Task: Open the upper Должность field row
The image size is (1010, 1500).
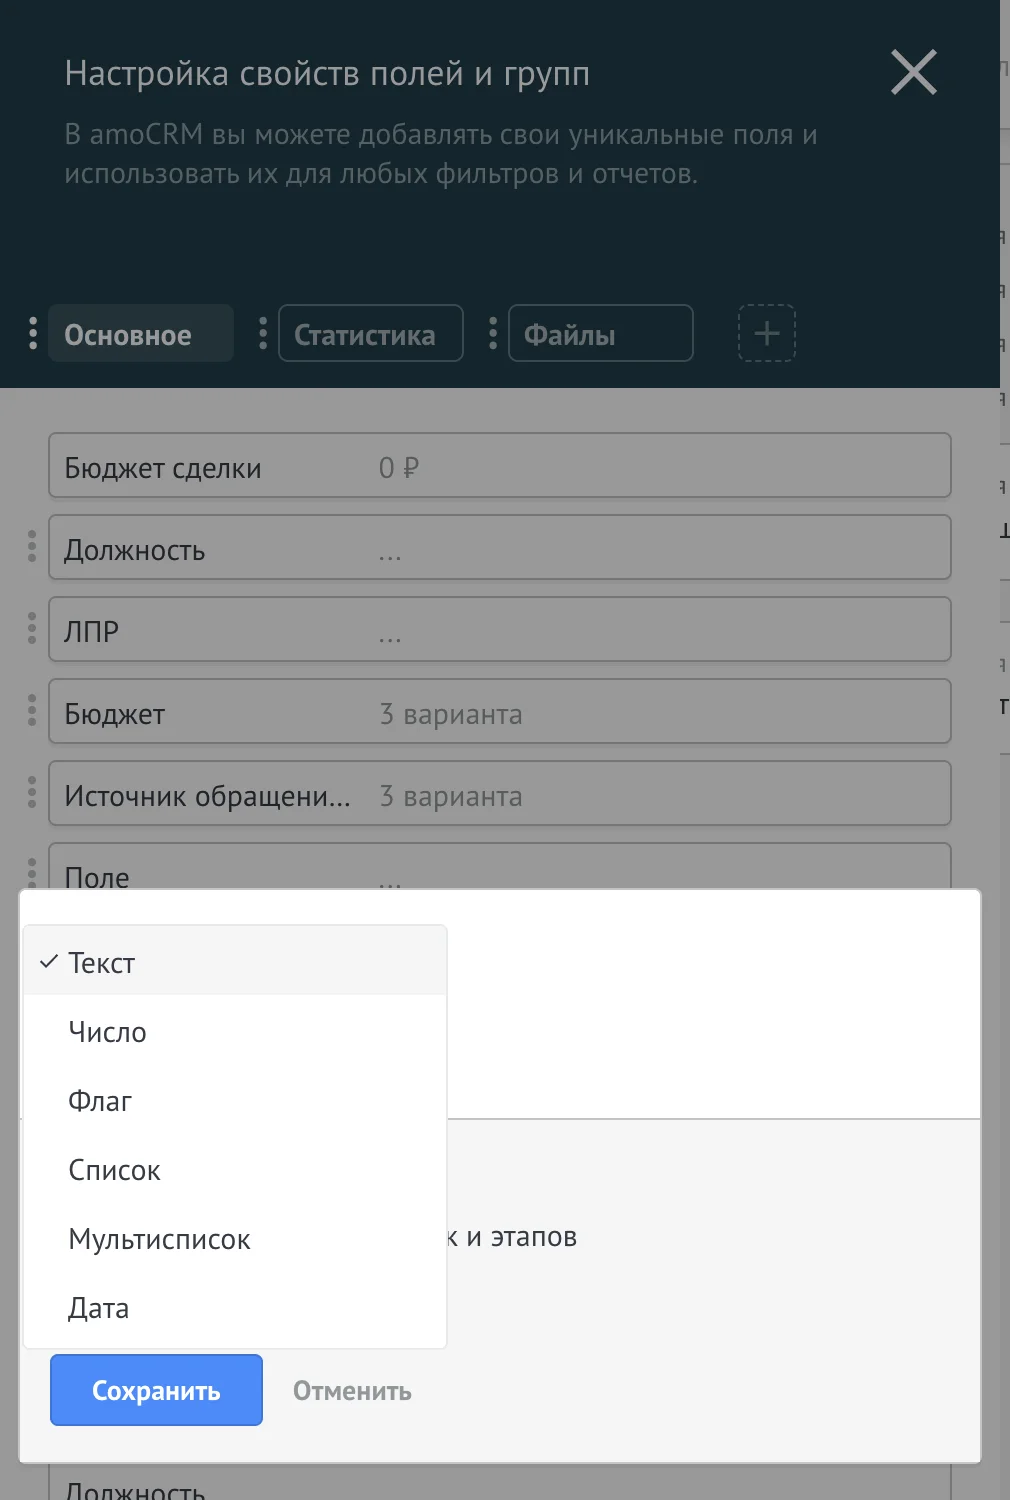Action: pos(500,547)
